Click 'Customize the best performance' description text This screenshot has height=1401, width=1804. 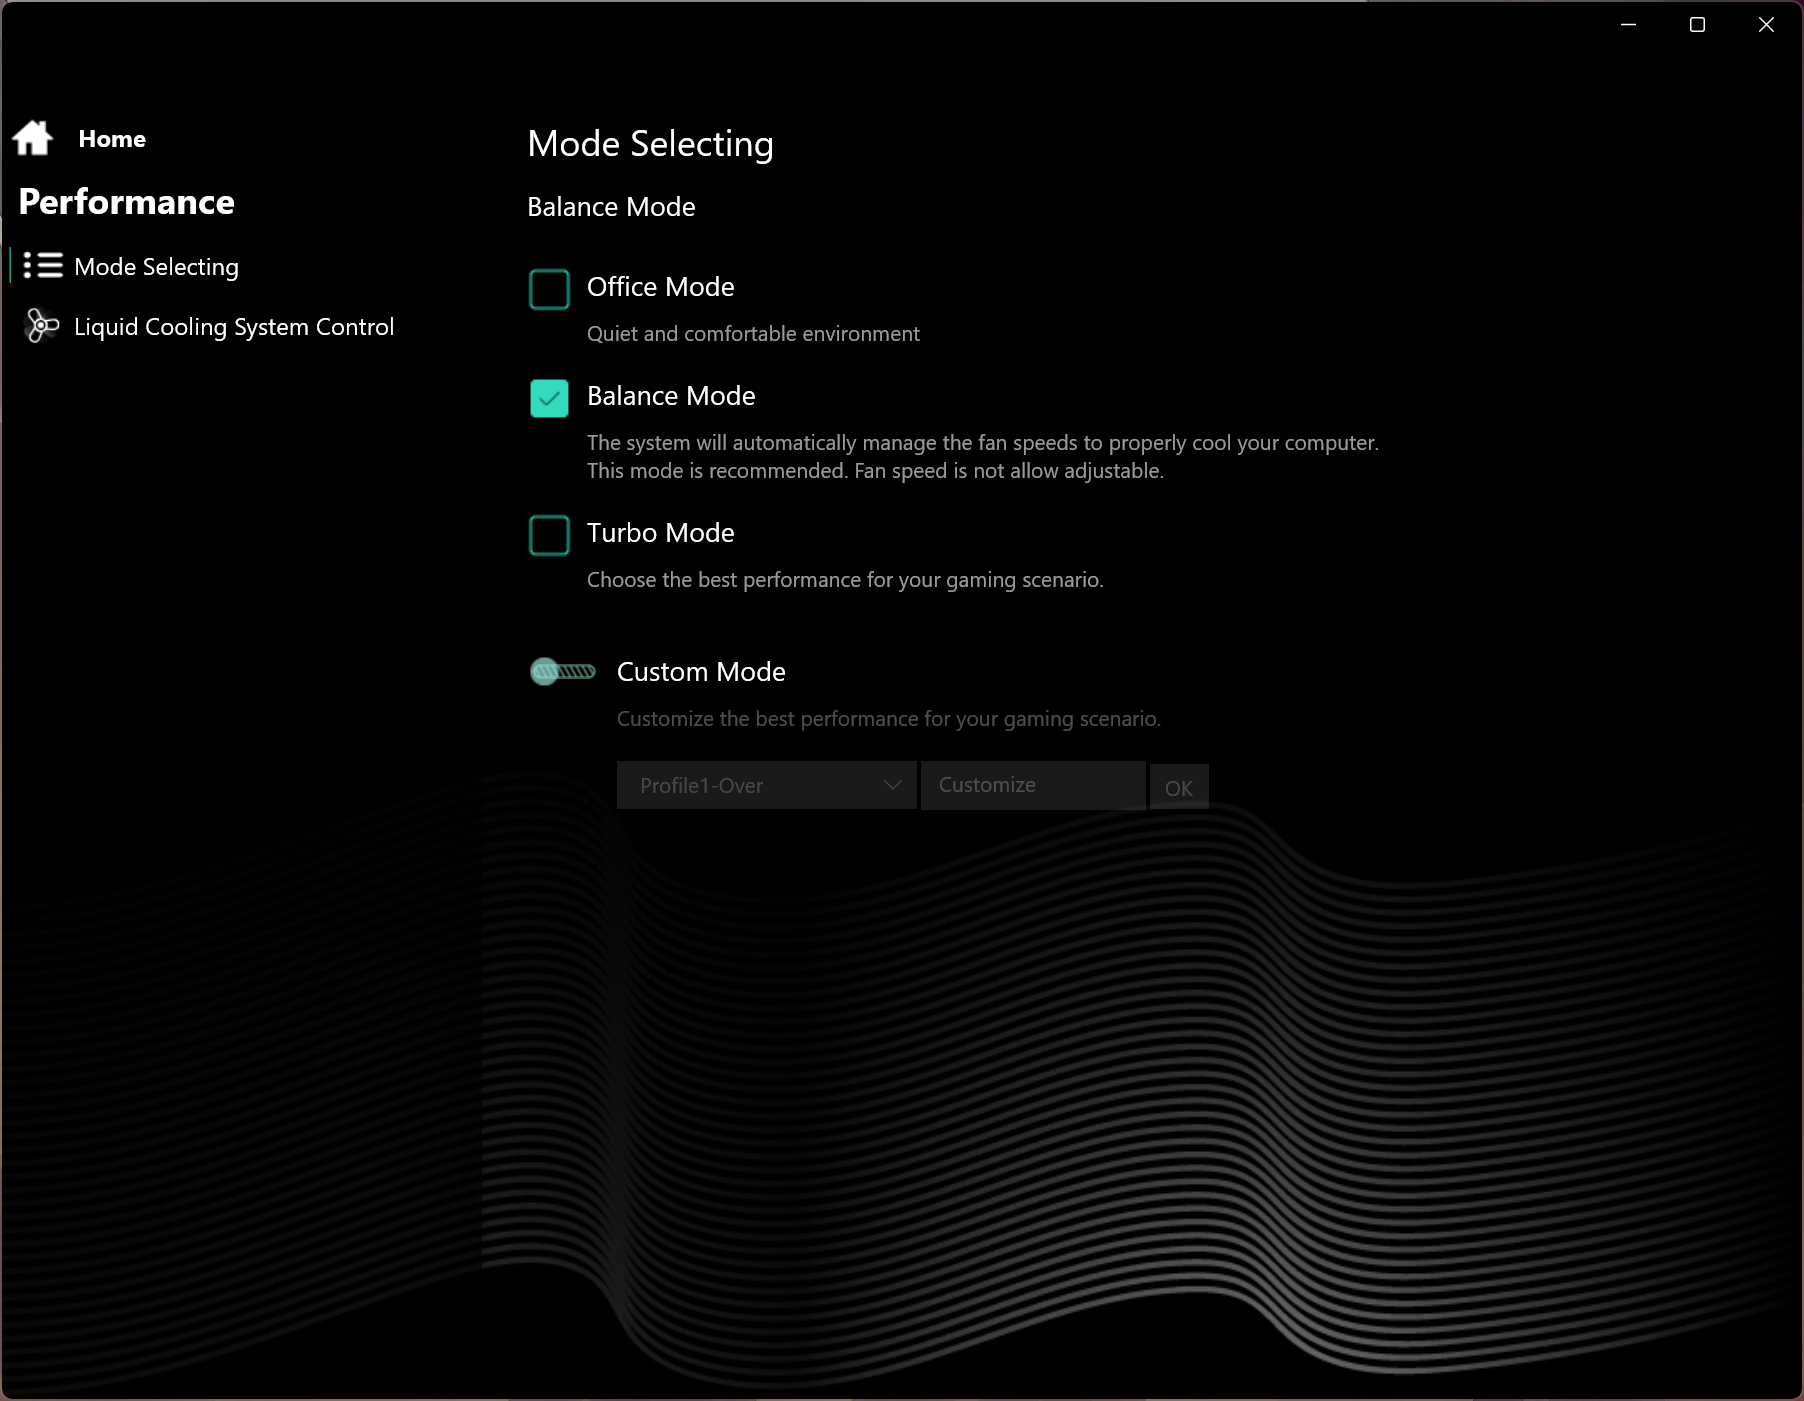[889, 719]
